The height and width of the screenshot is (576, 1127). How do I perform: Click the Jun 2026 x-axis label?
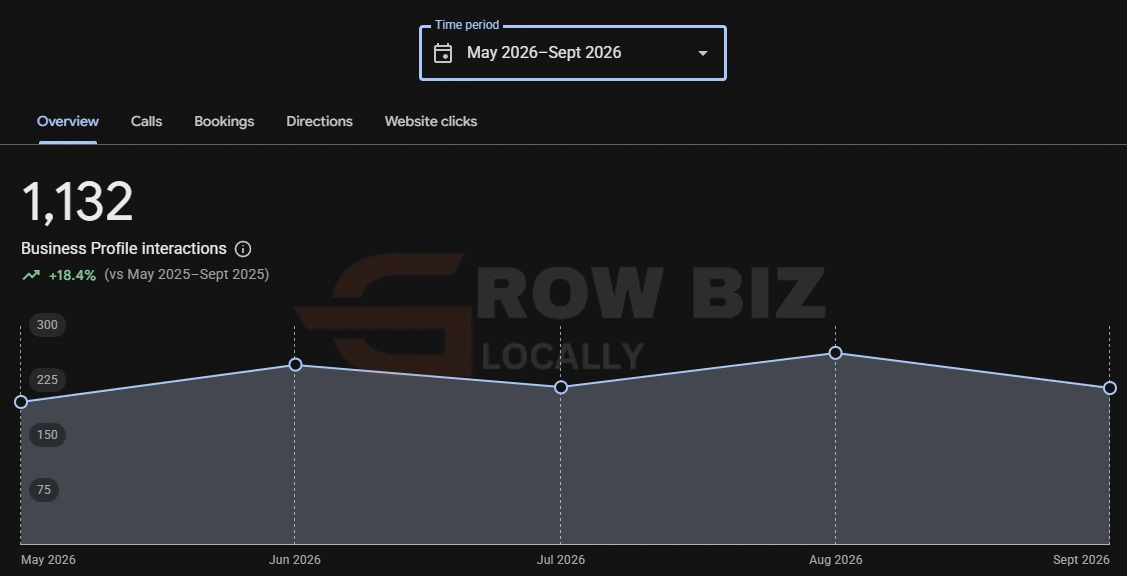(295, 559)
